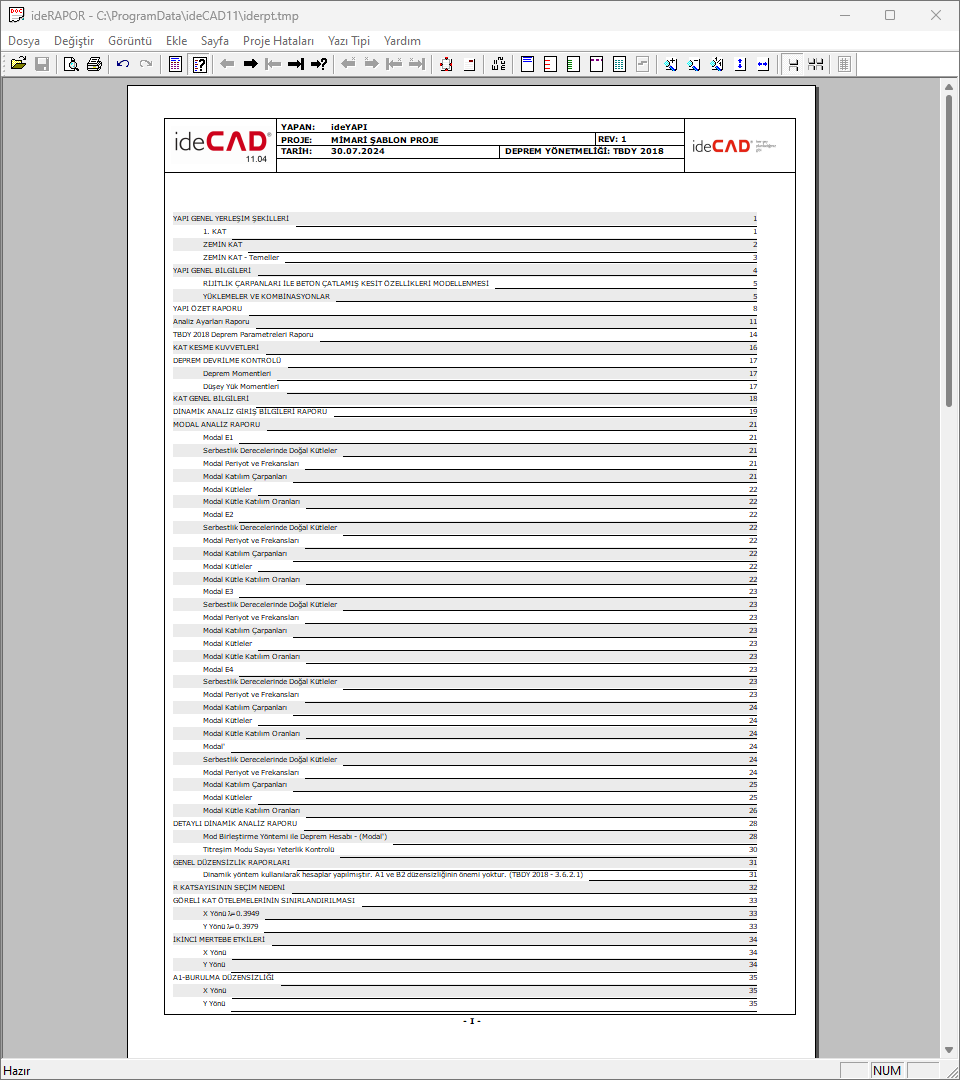Click 'R KATSAYISININ SEÇİM NEDENİ' entry
Screen dimensions: 960x1080
tap(229, 888)
